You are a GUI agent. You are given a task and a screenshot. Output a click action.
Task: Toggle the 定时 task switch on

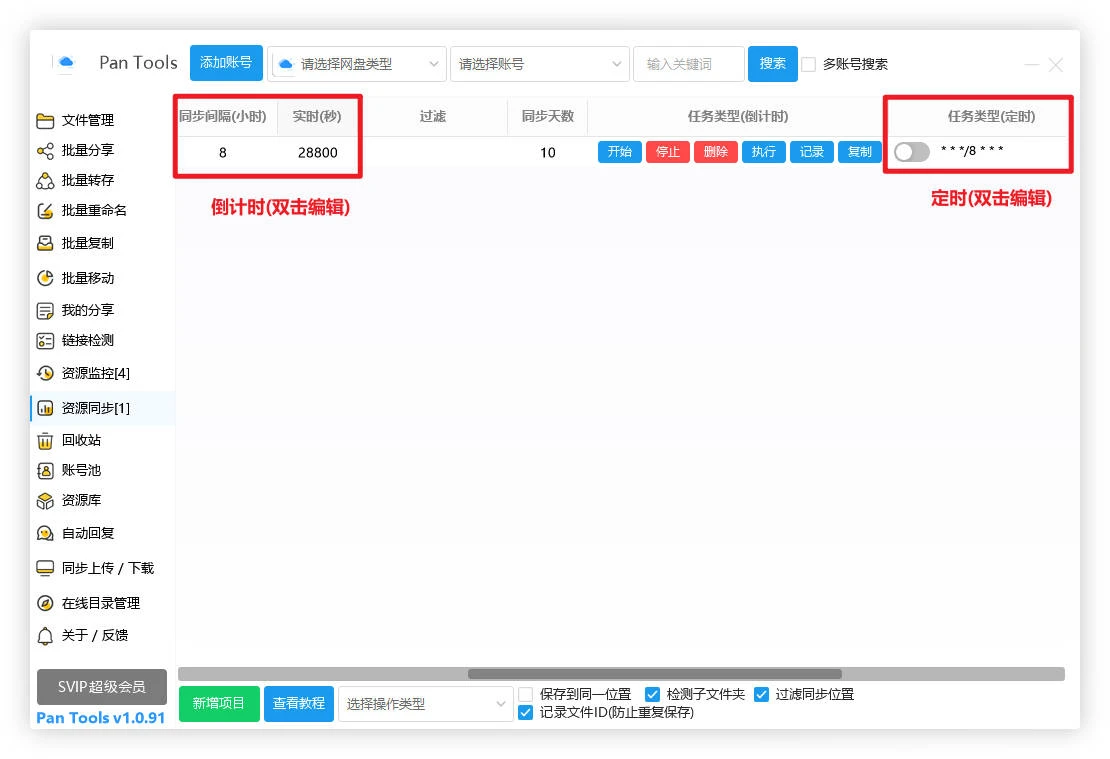click(911, 152)
